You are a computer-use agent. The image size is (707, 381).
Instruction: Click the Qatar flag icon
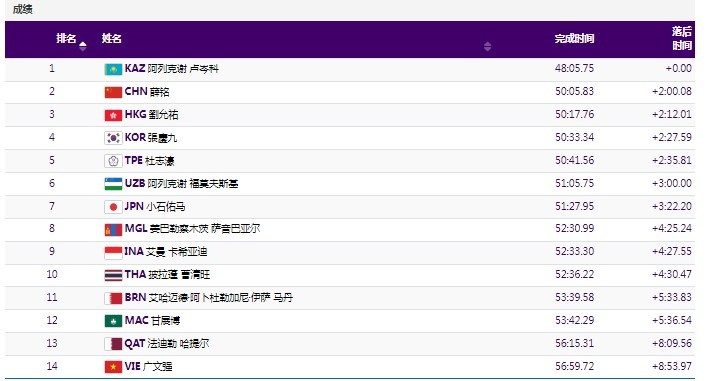pos(113,344)
